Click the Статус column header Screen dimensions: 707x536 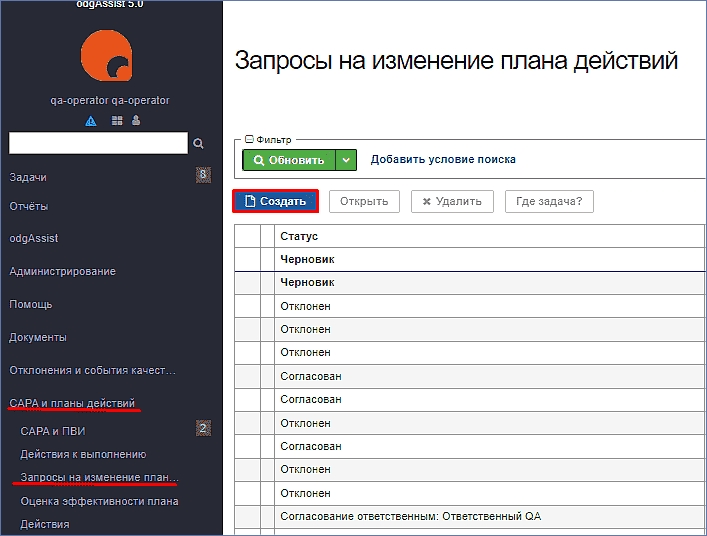click(x=489, y=236)
